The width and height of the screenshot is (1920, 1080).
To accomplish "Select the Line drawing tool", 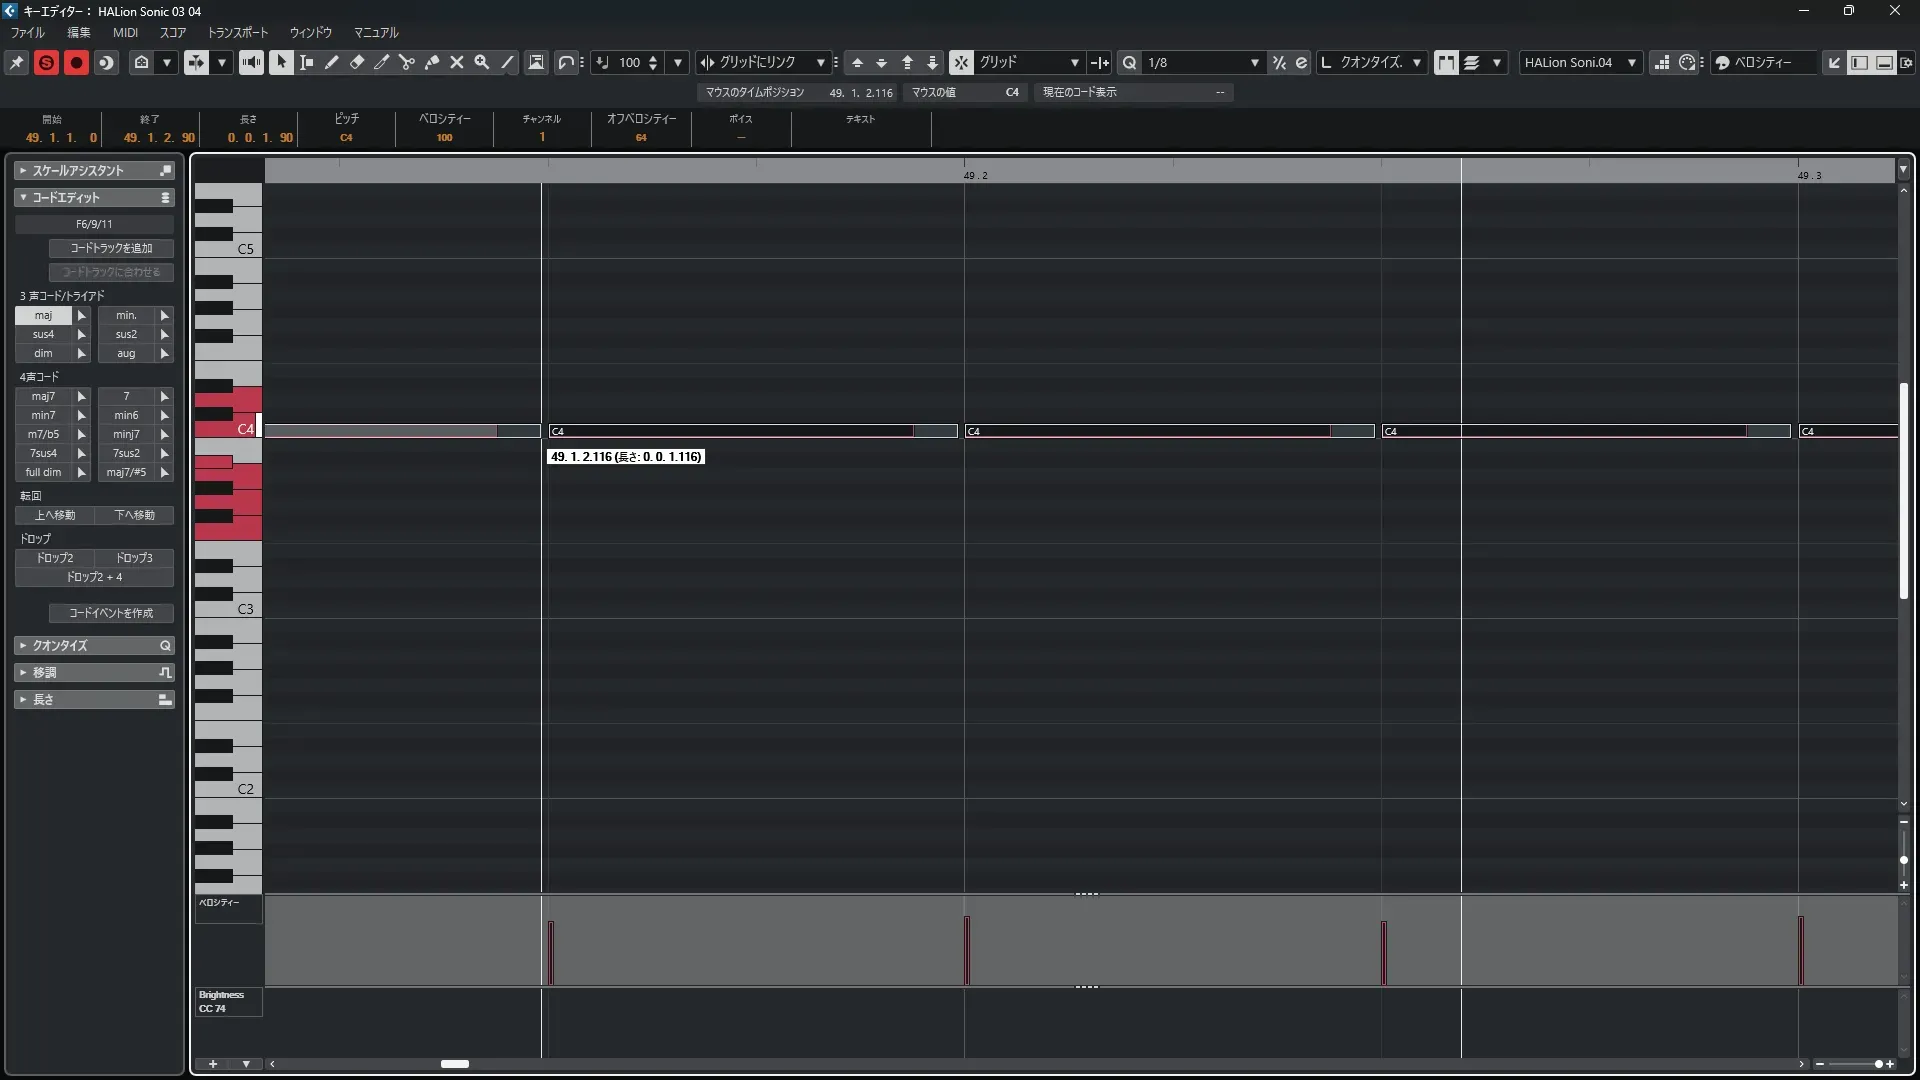I will (508, 62).
